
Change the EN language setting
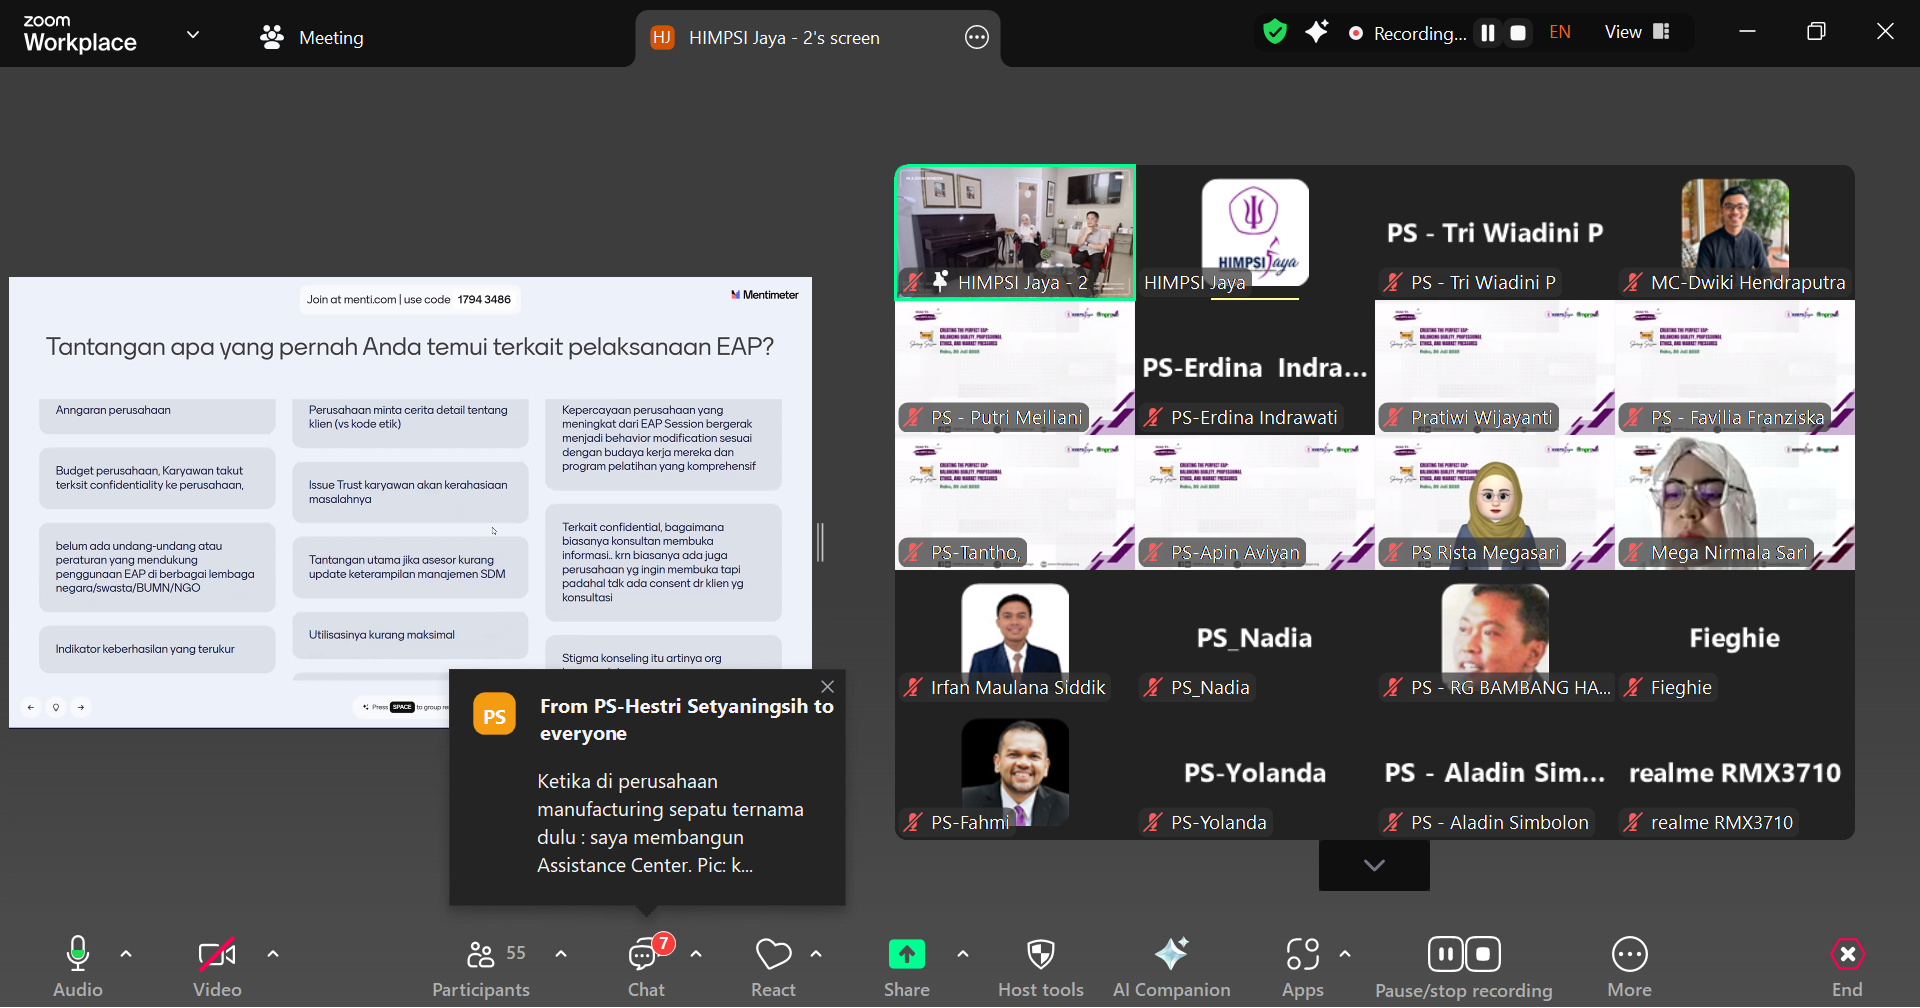click(1560, 33)
